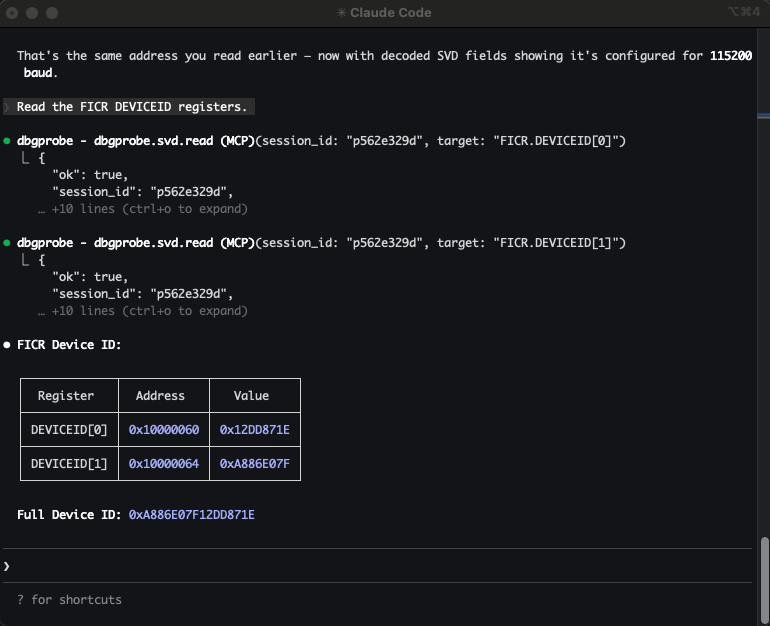
Task: Click the prompt chevron on the input line
Action: pos(7,566)
